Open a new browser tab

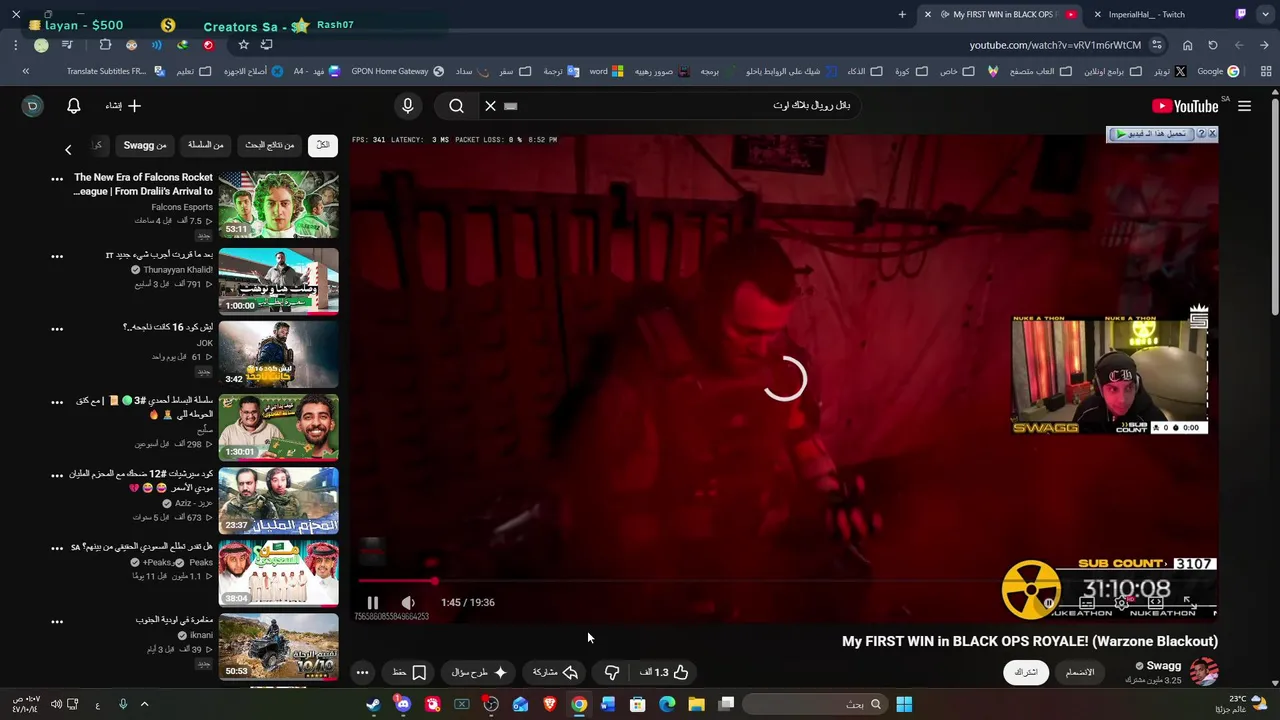902,14
